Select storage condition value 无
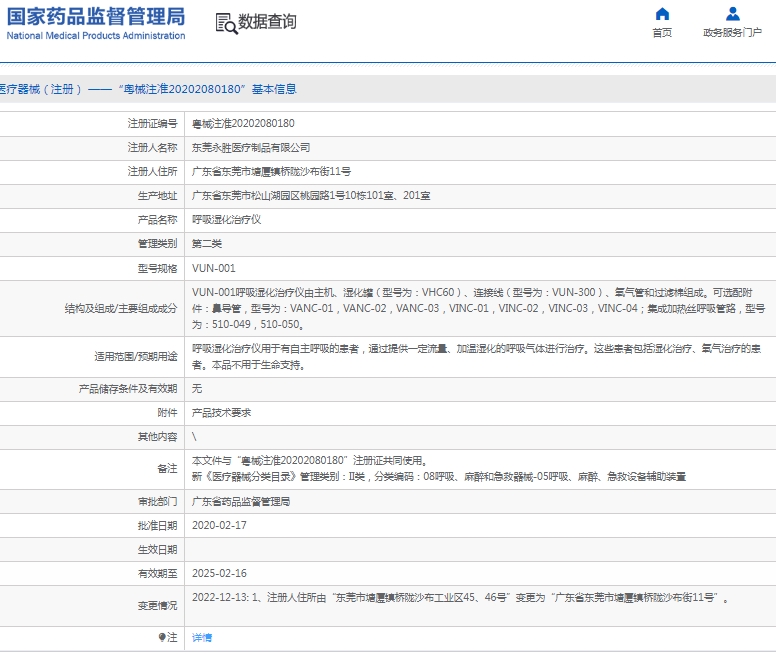The height and width of the screenshot is (654, 776). coord(197,389)
